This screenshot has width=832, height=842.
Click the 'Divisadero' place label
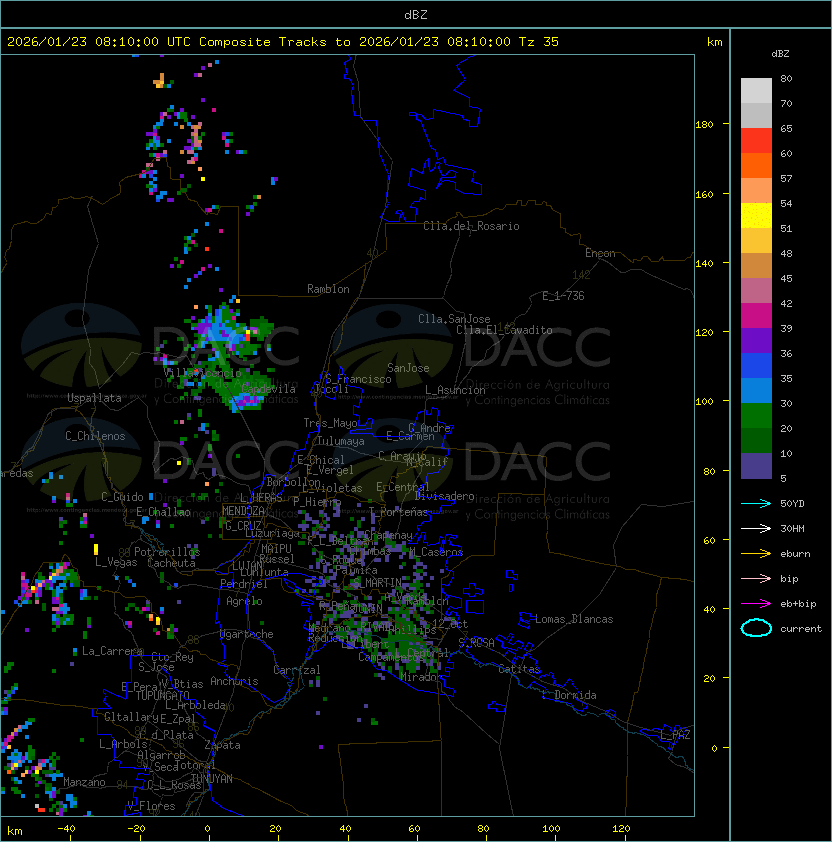445,496
